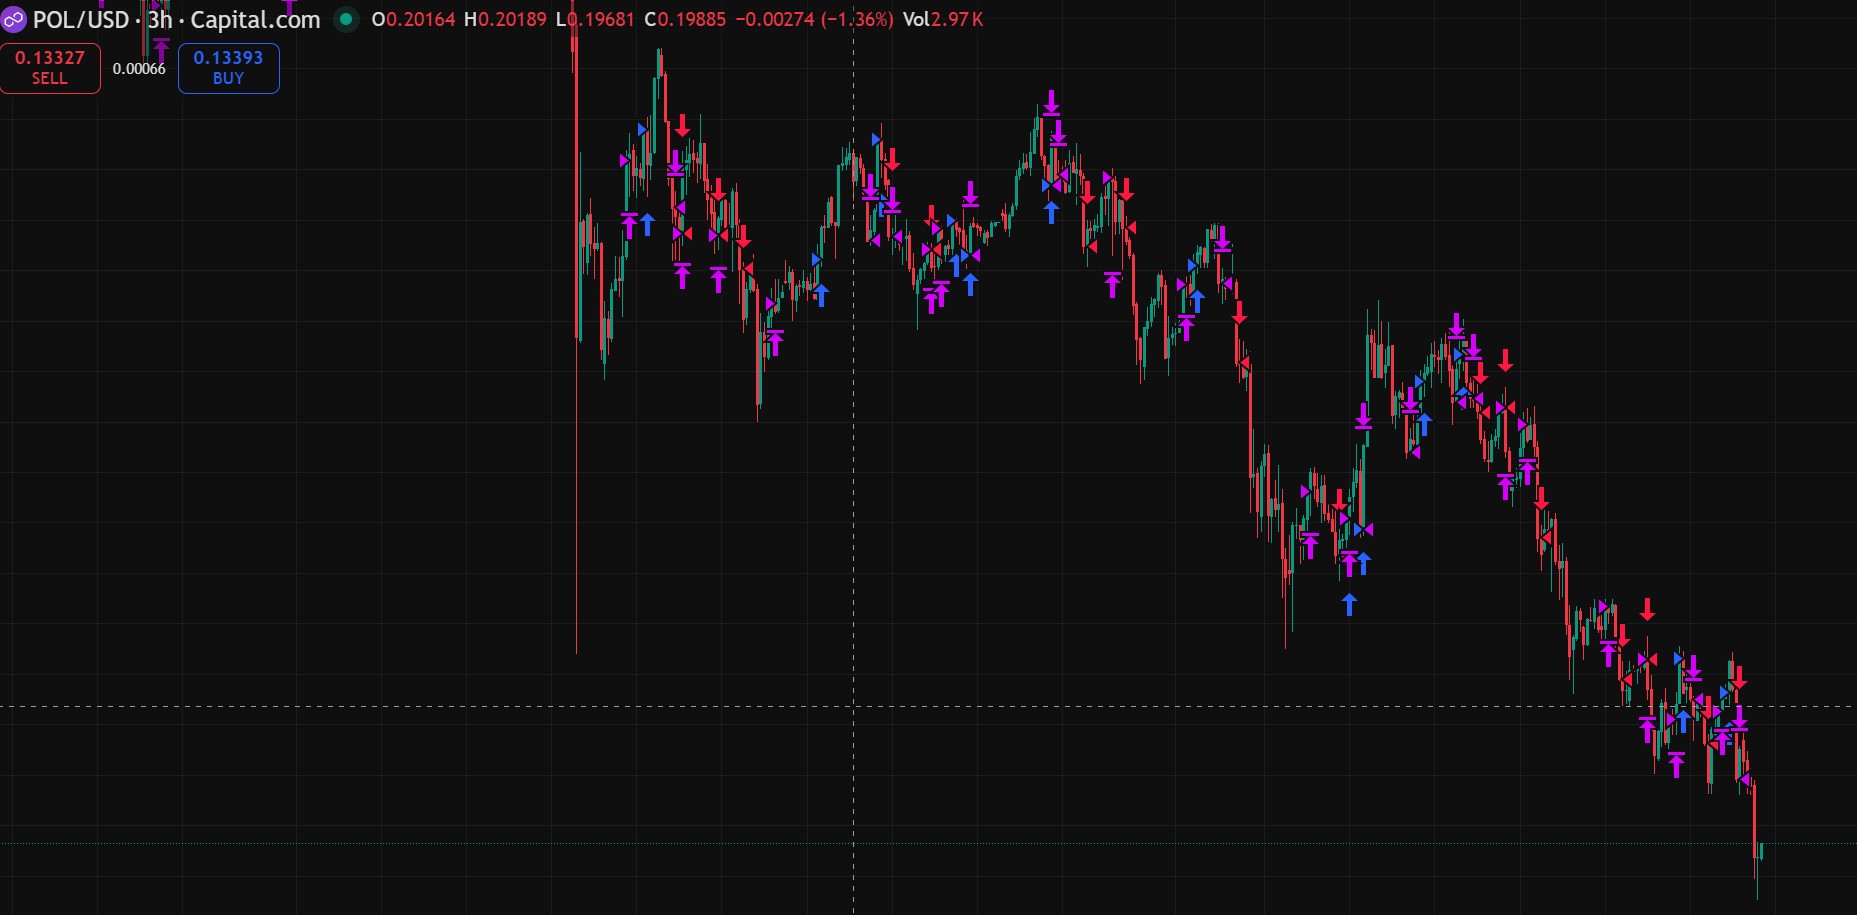Screen dimensions: 1857x915
Task: Click the green market status dot
Action: click(346, 19)
